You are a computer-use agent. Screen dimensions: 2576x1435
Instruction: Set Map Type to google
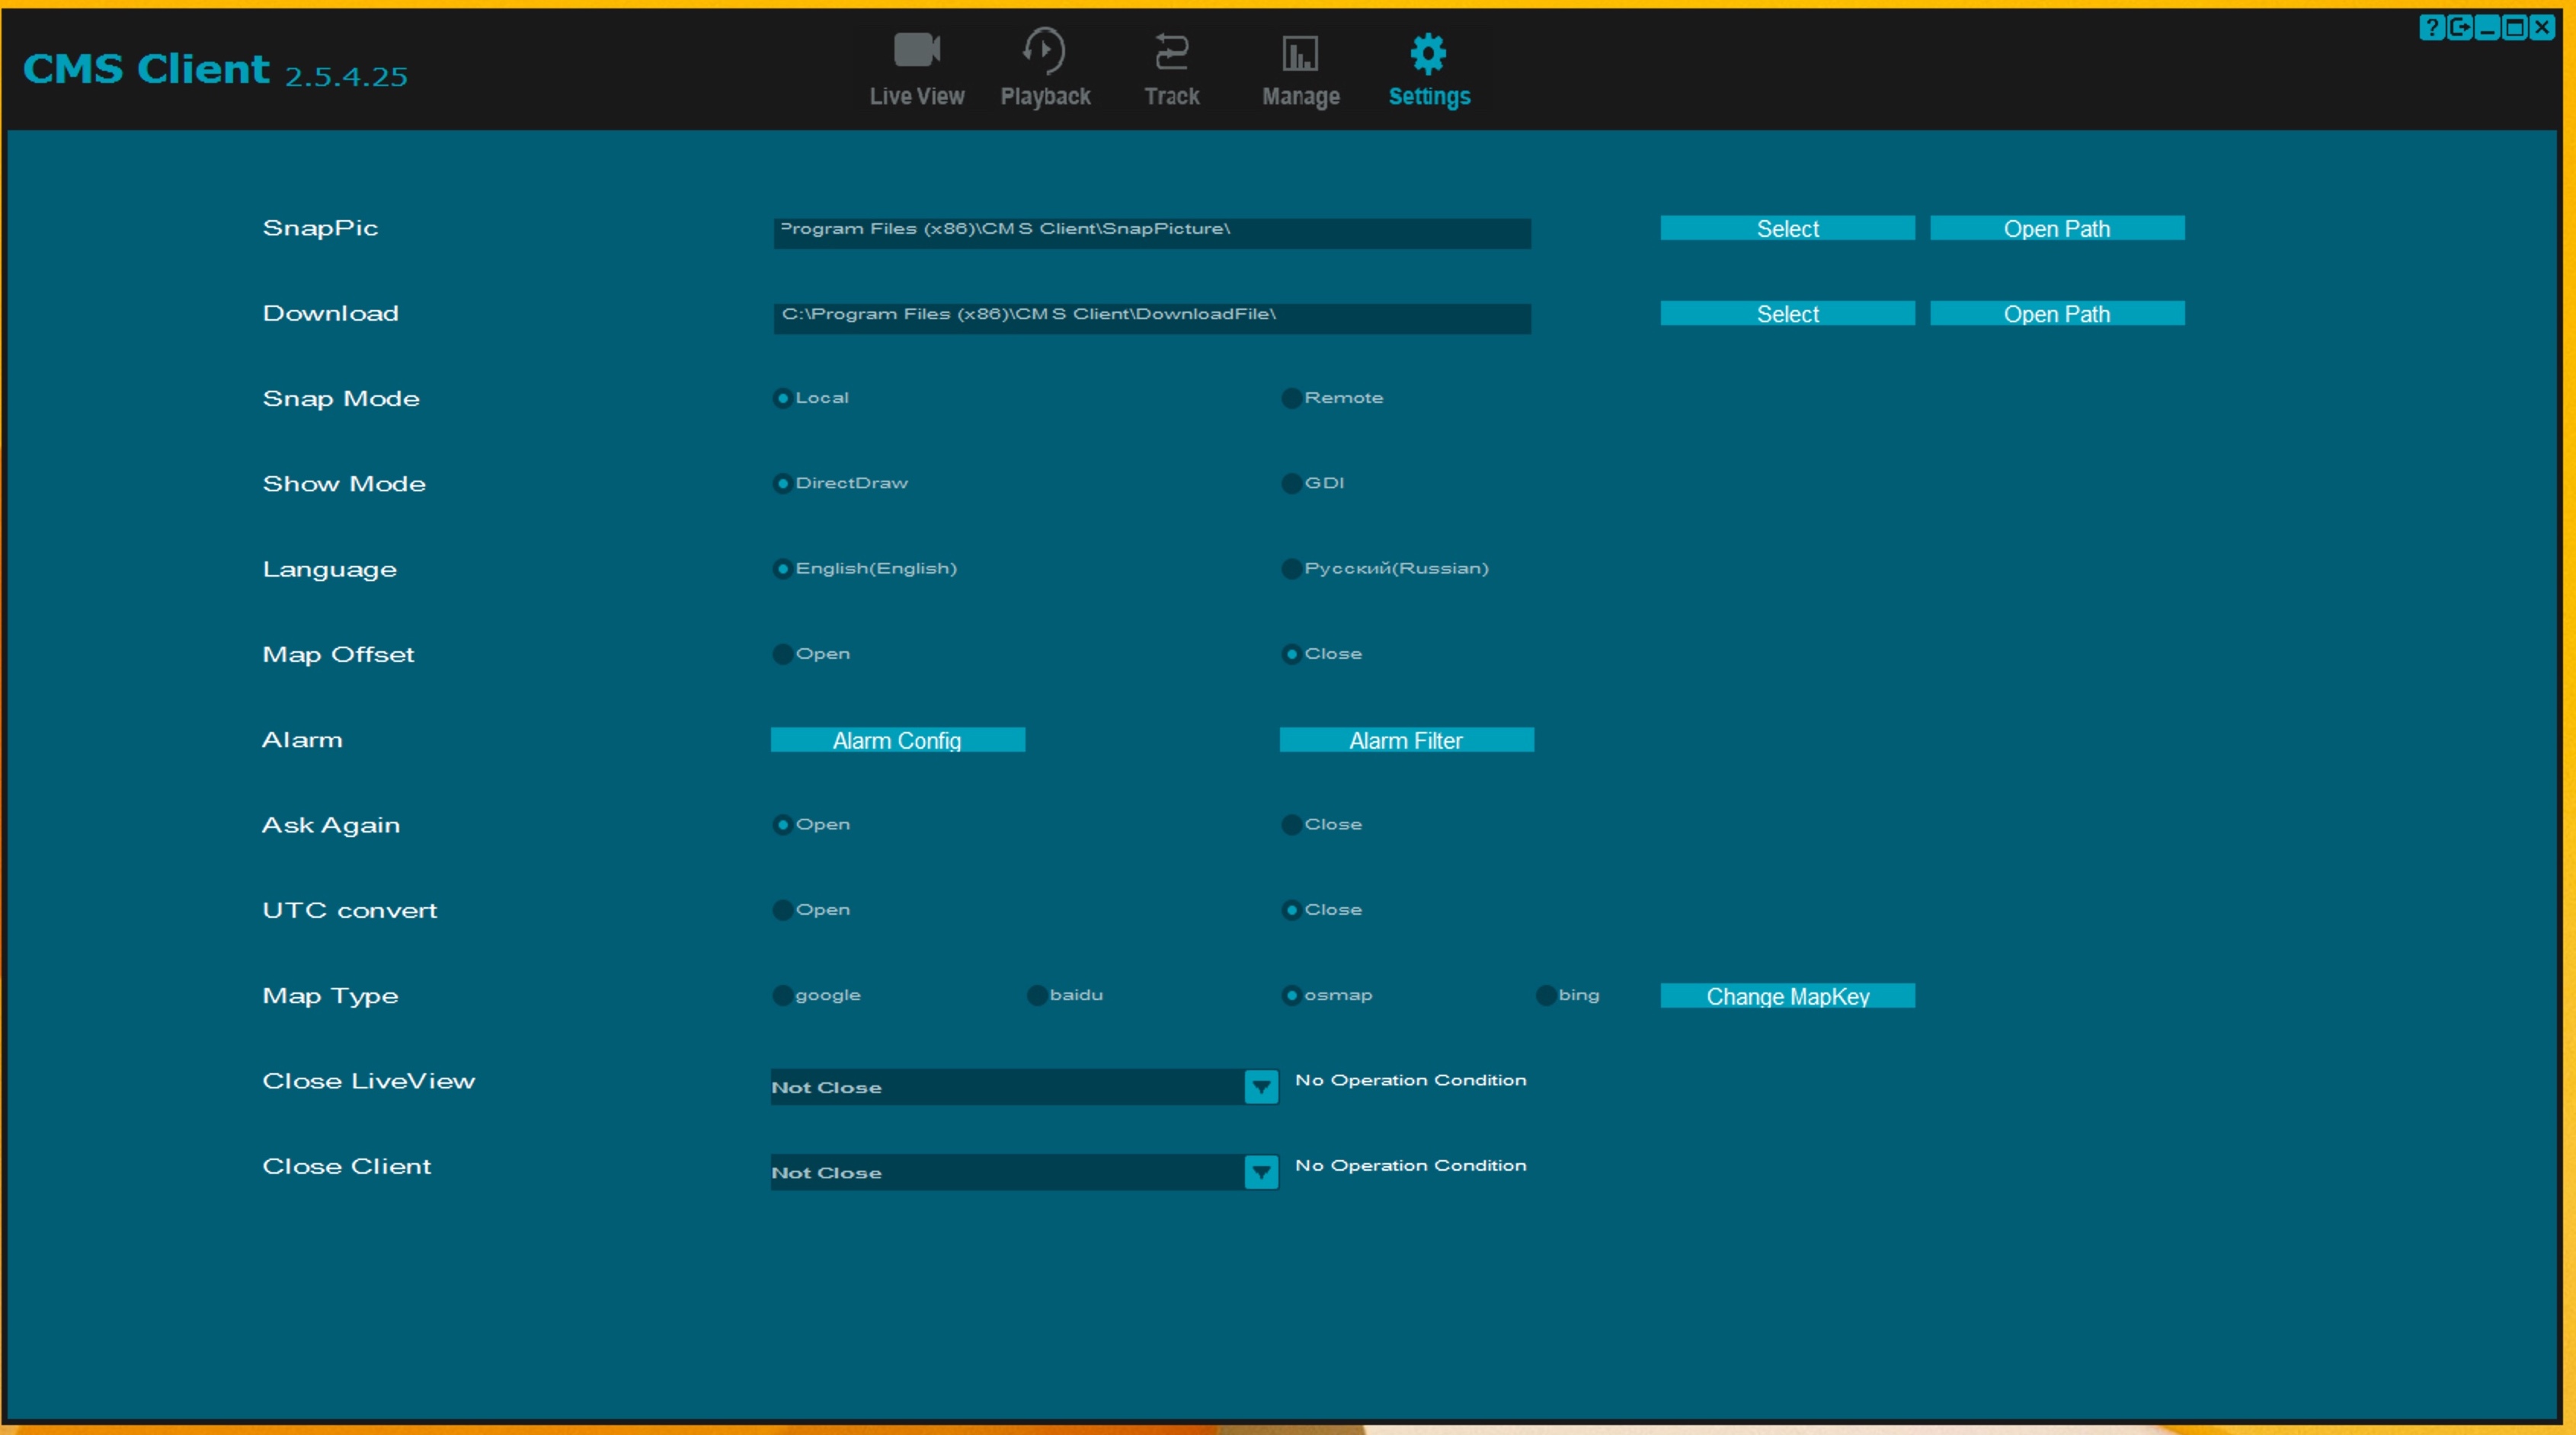pos(782,995)
